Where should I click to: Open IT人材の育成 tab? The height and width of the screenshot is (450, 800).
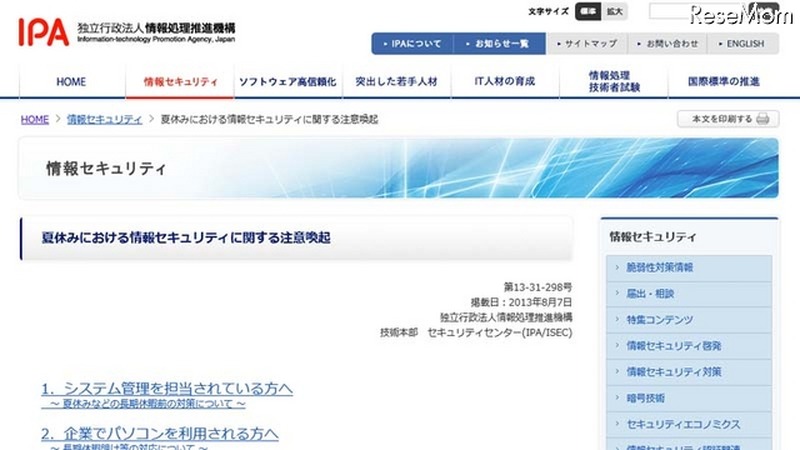pos(504,82)
